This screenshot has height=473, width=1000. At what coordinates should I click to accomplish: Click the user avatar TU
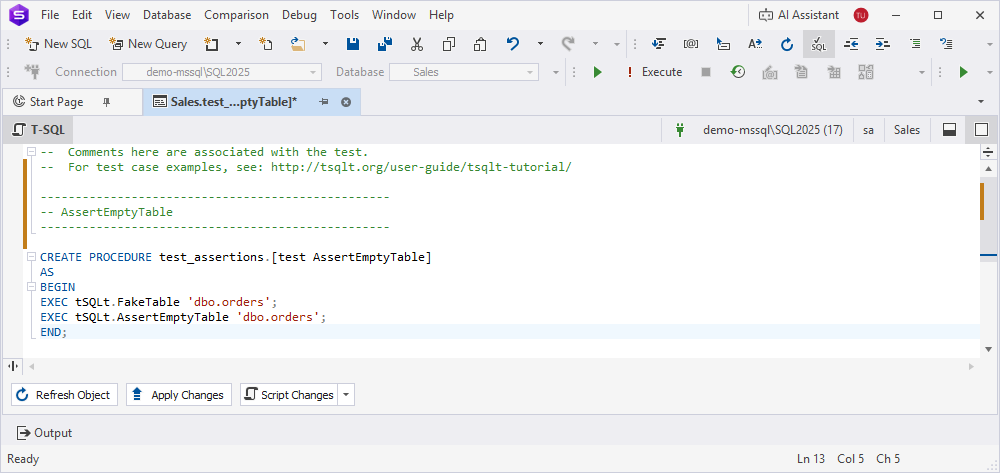pos(860,15)
